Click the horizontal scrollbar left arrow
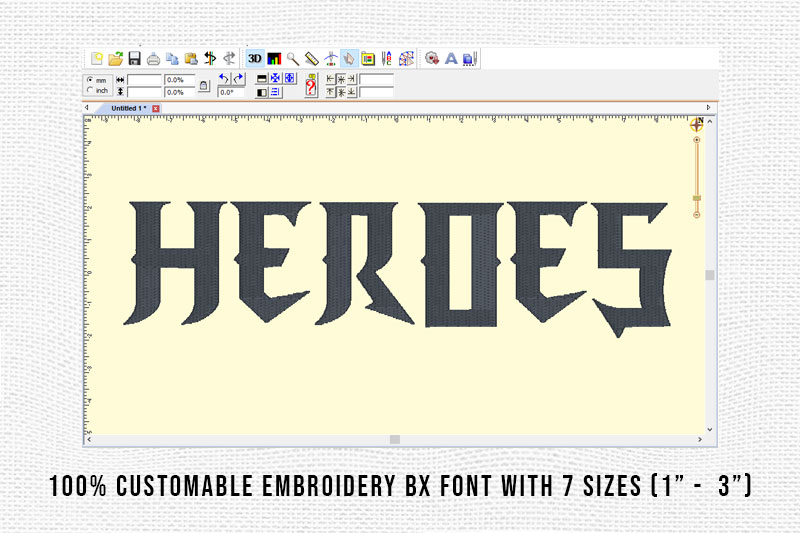 (x=89, y=439)
